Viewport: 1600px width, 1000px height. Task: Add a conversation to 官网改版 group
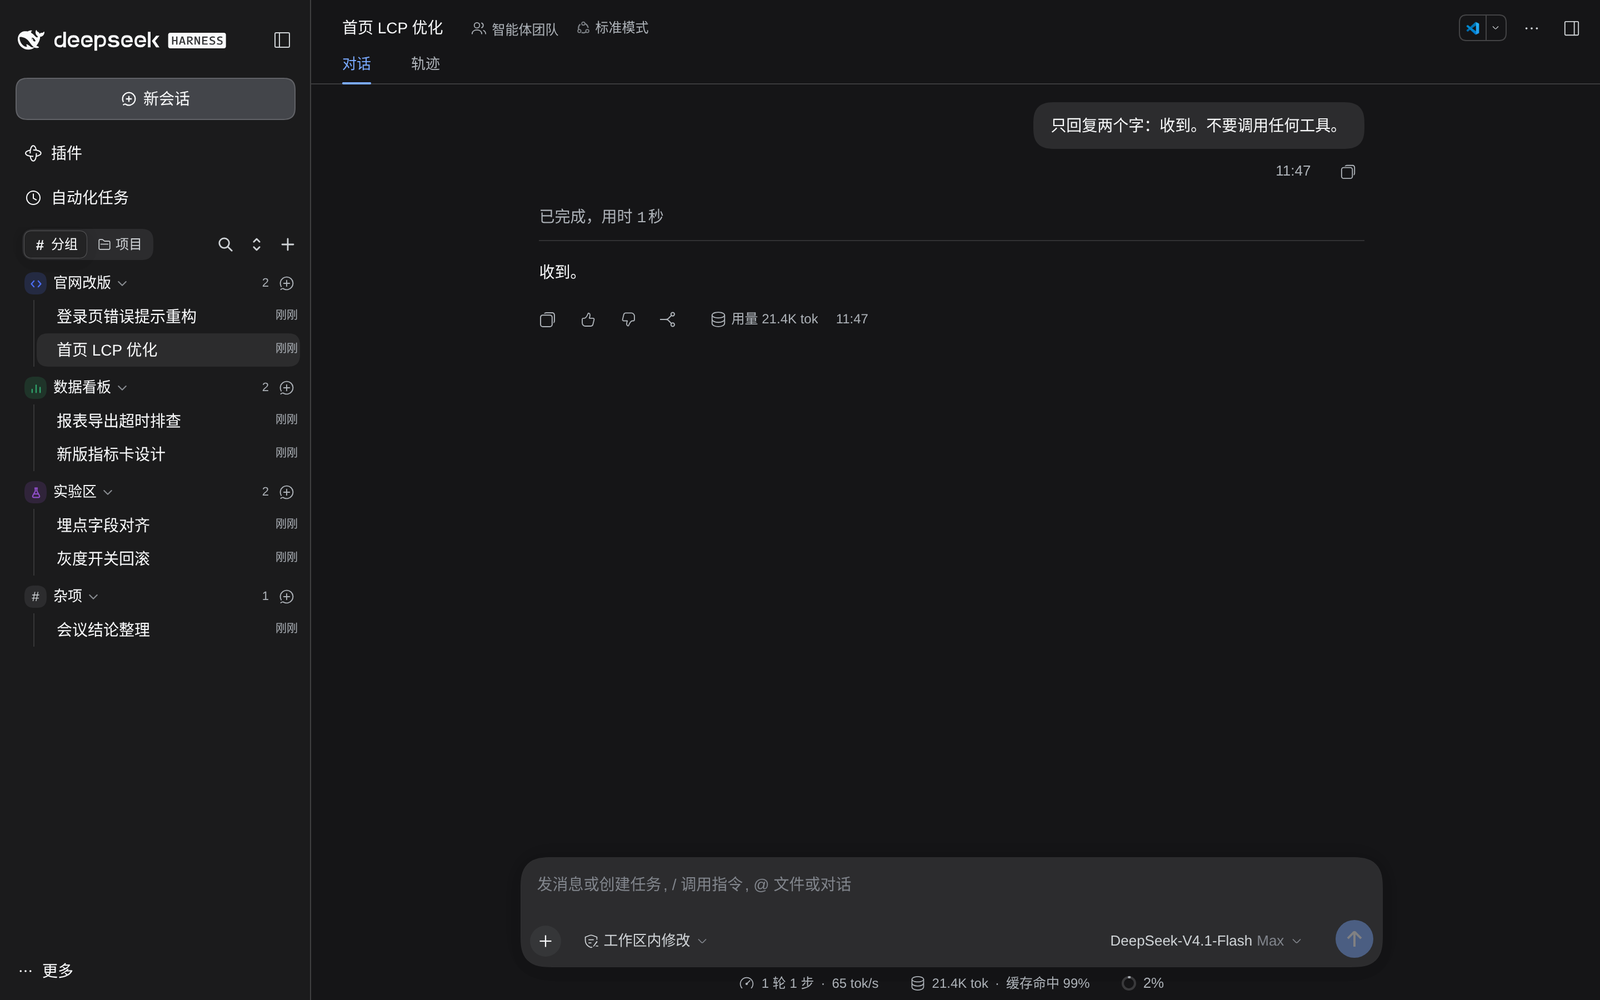(286, 283)
